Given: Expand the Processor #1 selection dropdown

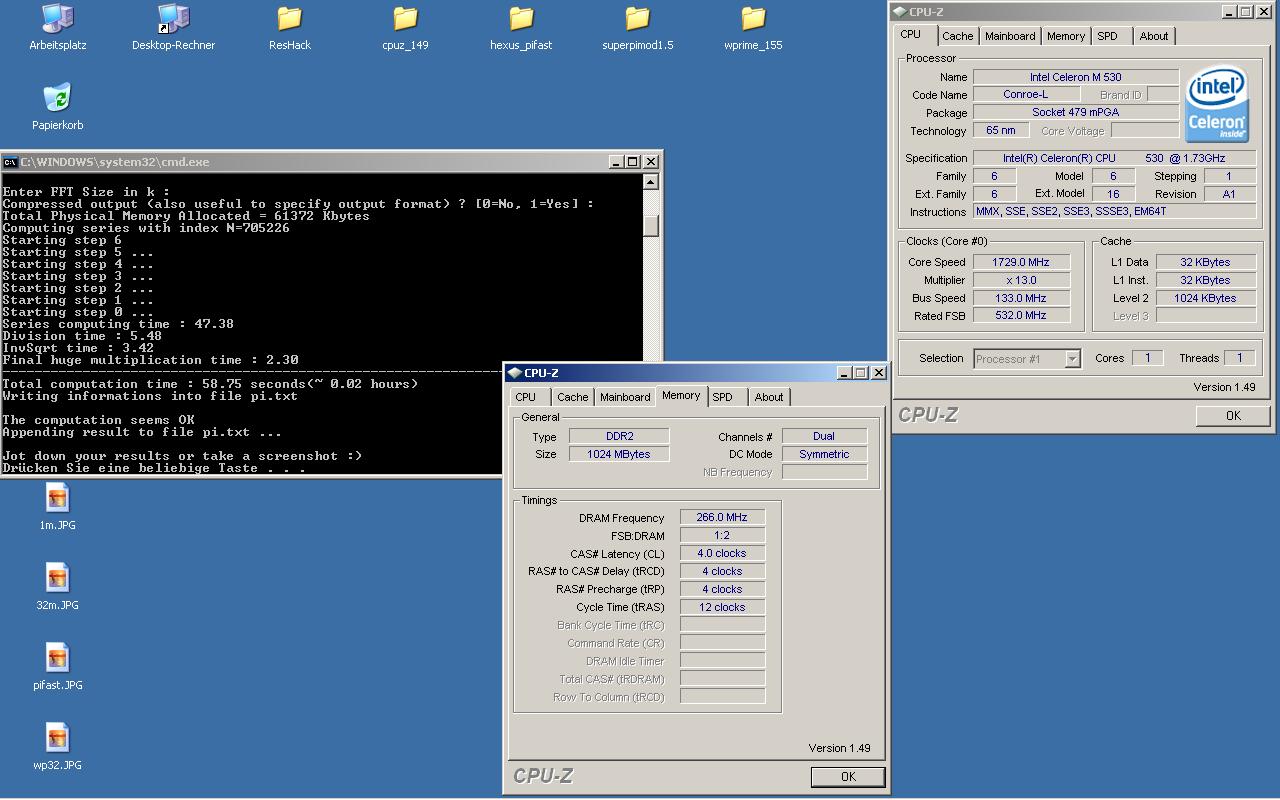Looking at the screenshot, I should [1072, 359].
